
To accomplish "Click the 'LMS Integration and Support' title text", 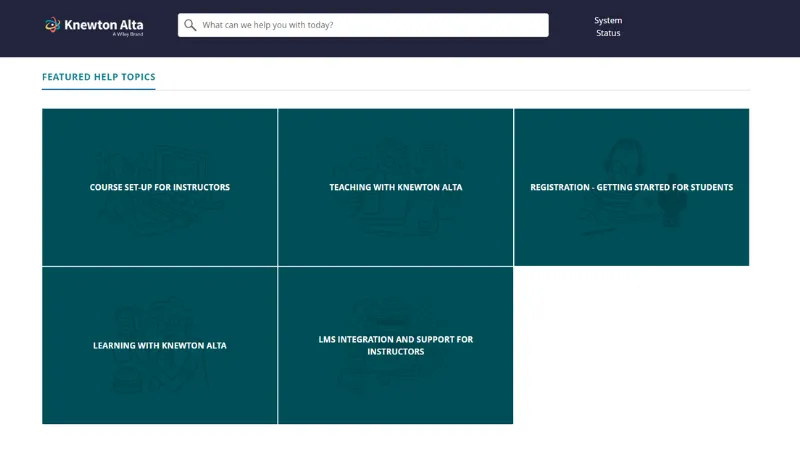I will (395, 339).
